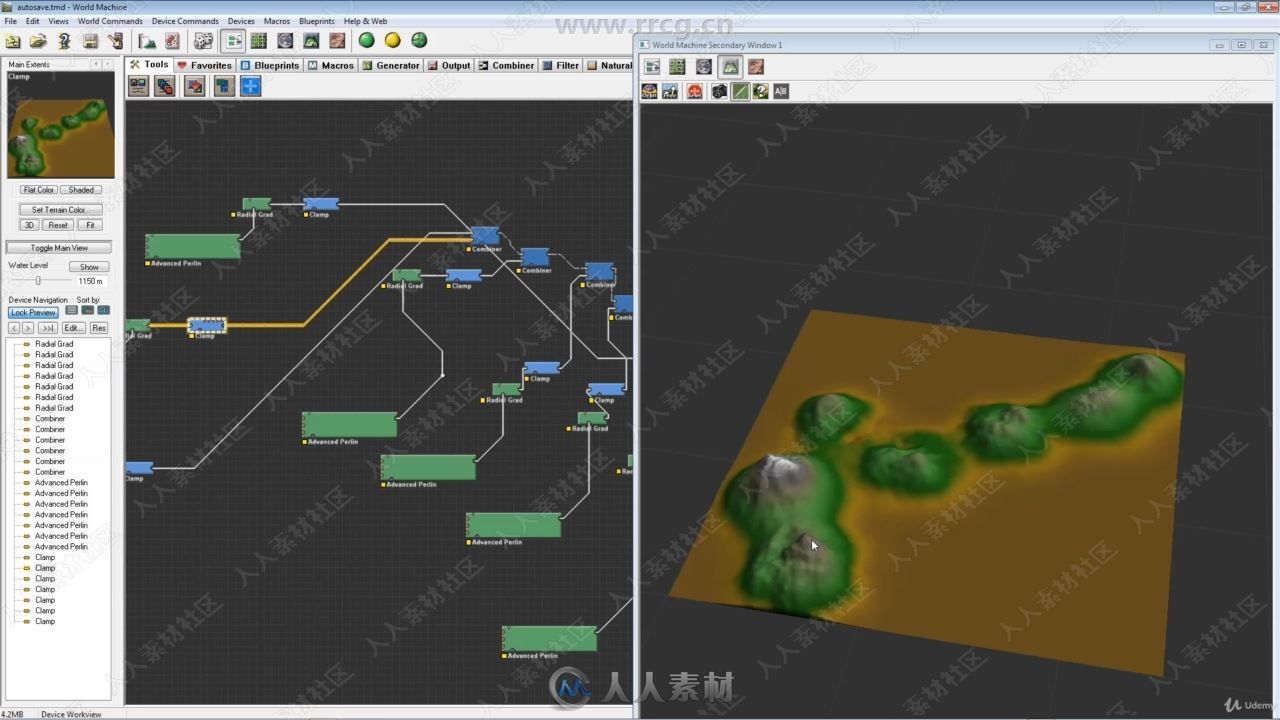Switch main window to Device Workview
This screenshot has width=1280, height=720.
point(234,41)
